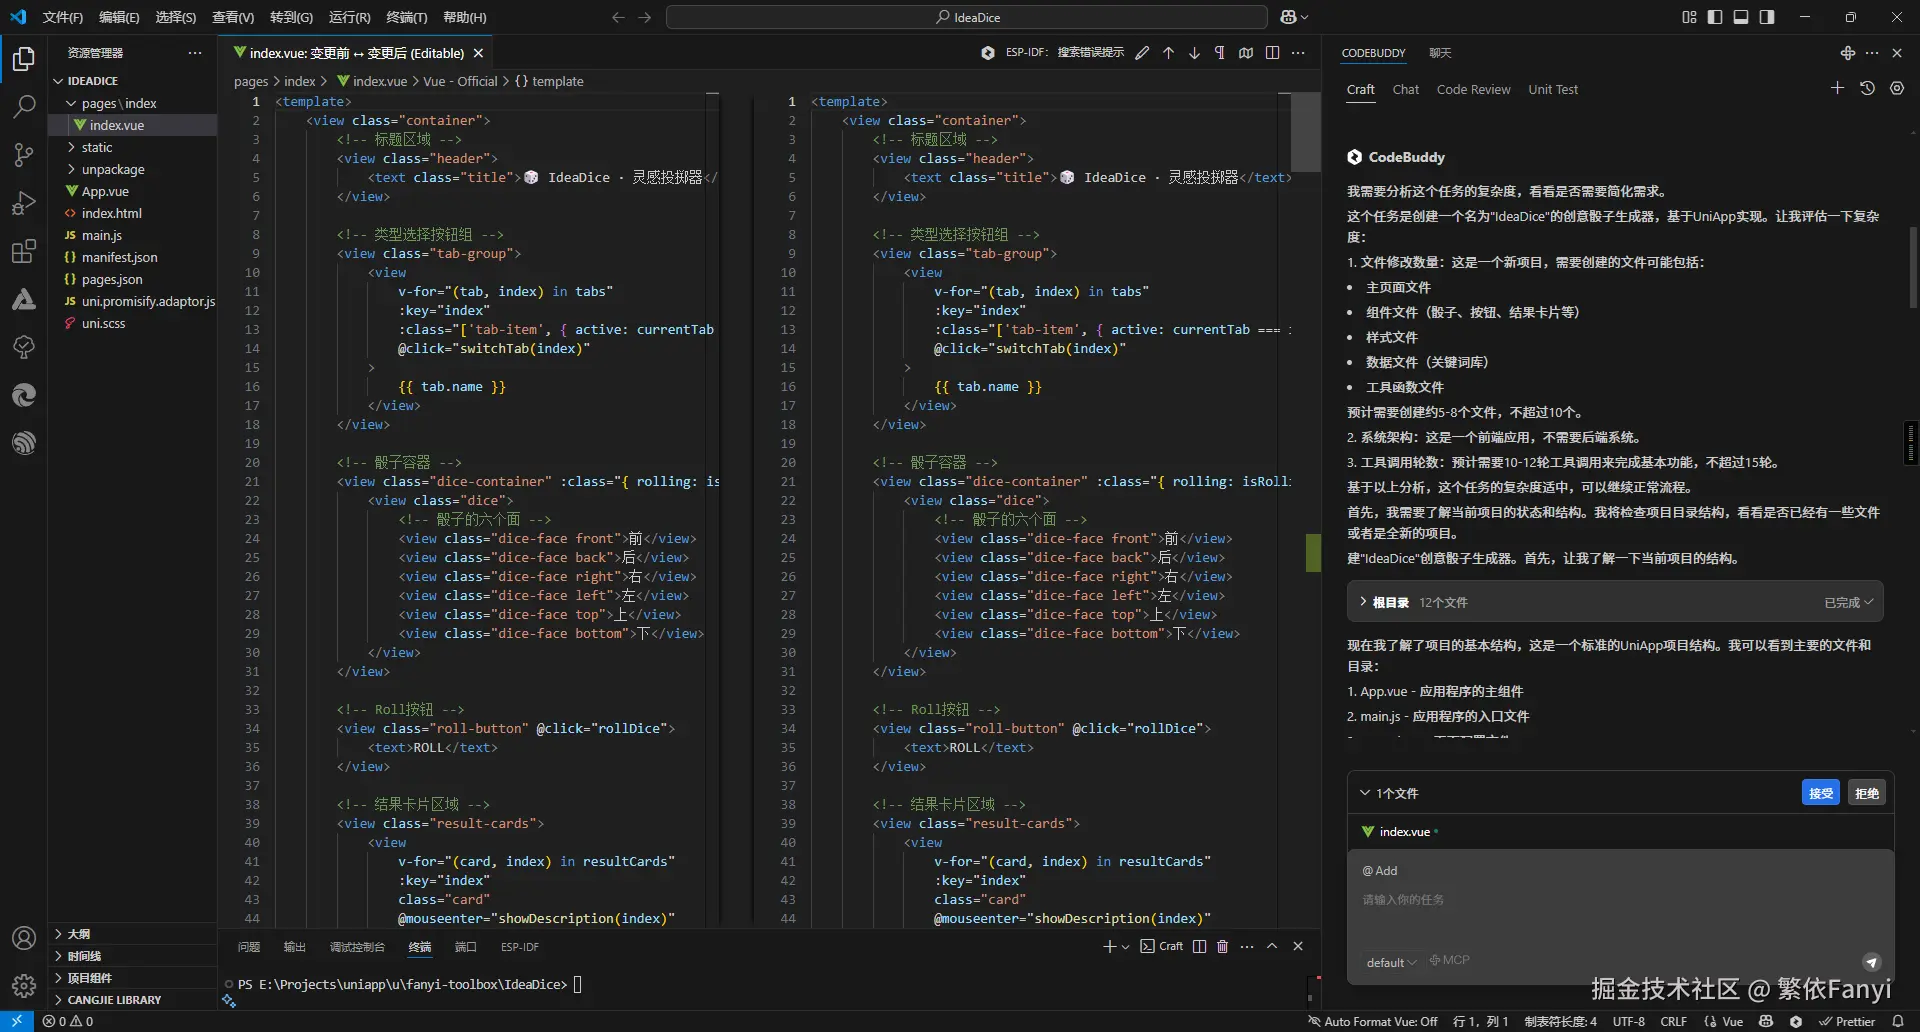
Task: Click the Manage gear icon
Action: coord(24,986)
